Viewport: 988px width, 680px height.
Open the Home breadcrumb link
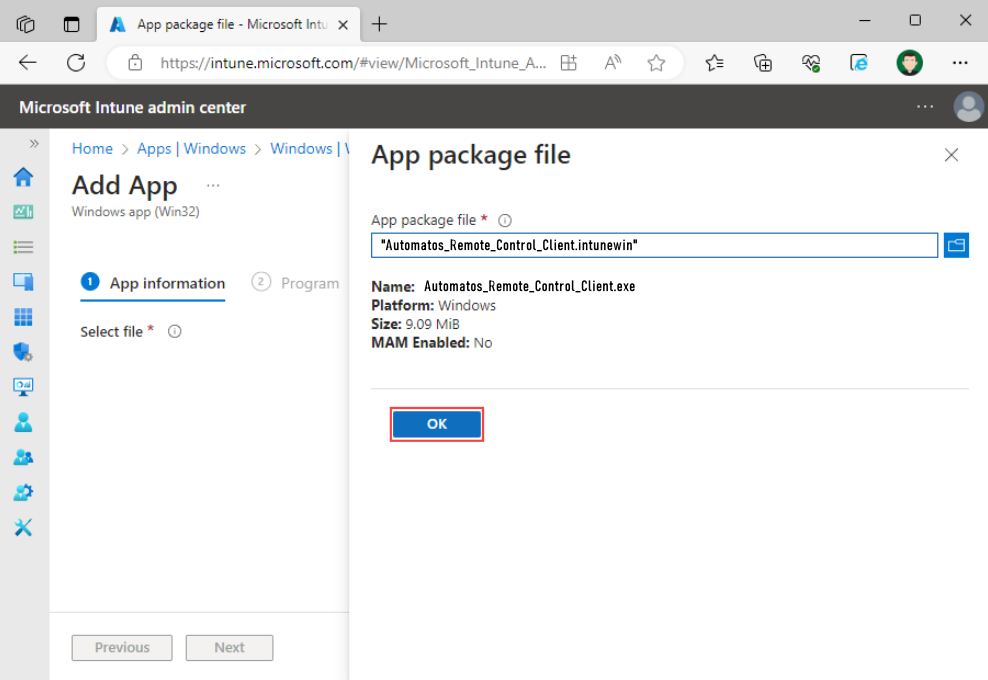92,149
